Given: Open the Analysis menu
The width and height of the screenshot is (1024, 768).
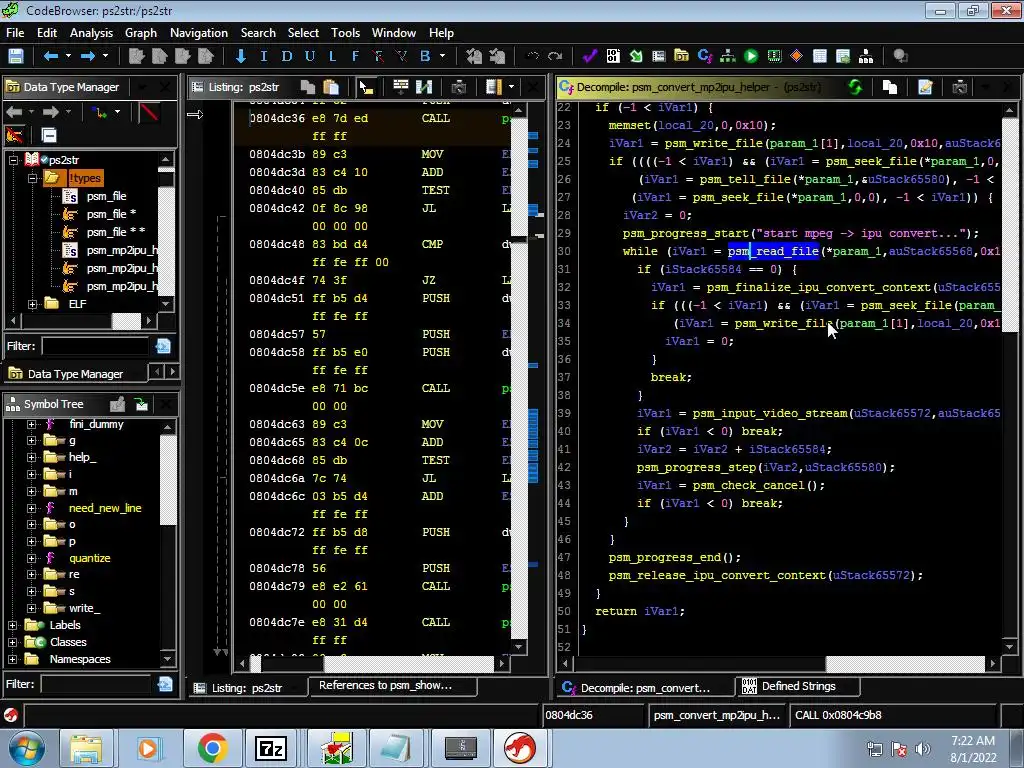Looking at the screenshot, I should (91, 33).
